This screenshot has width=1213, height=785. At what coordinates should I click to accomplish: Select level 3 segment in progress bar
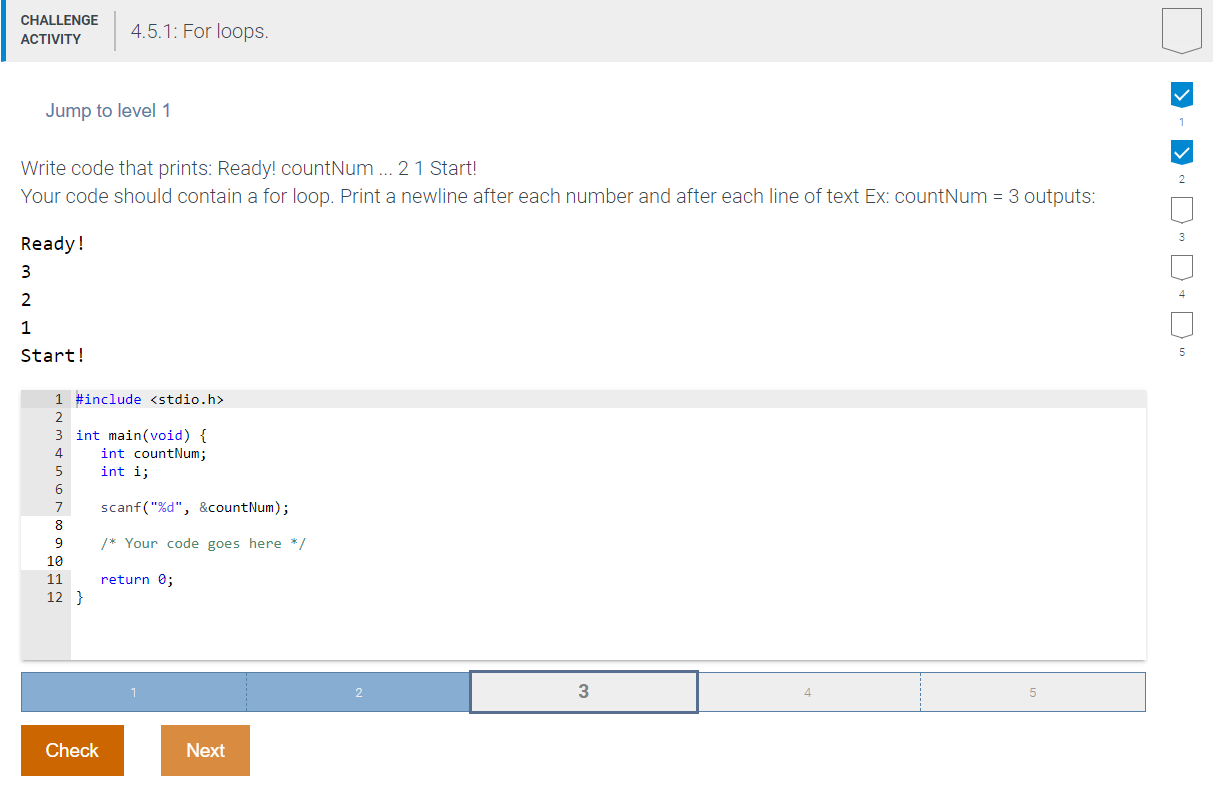[x=583, y=691]
